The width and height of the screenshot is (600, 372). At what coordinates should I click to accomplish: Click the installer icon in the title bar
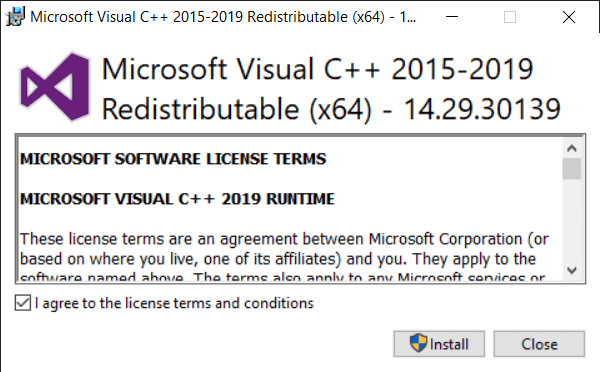point(15,16)
